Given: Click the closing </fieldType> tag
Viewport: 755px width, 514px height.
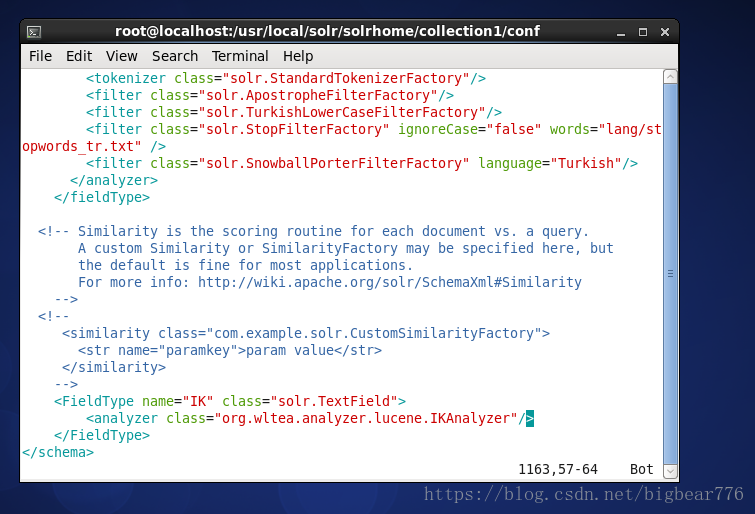Looking at the screenshot, I should 102,197.
